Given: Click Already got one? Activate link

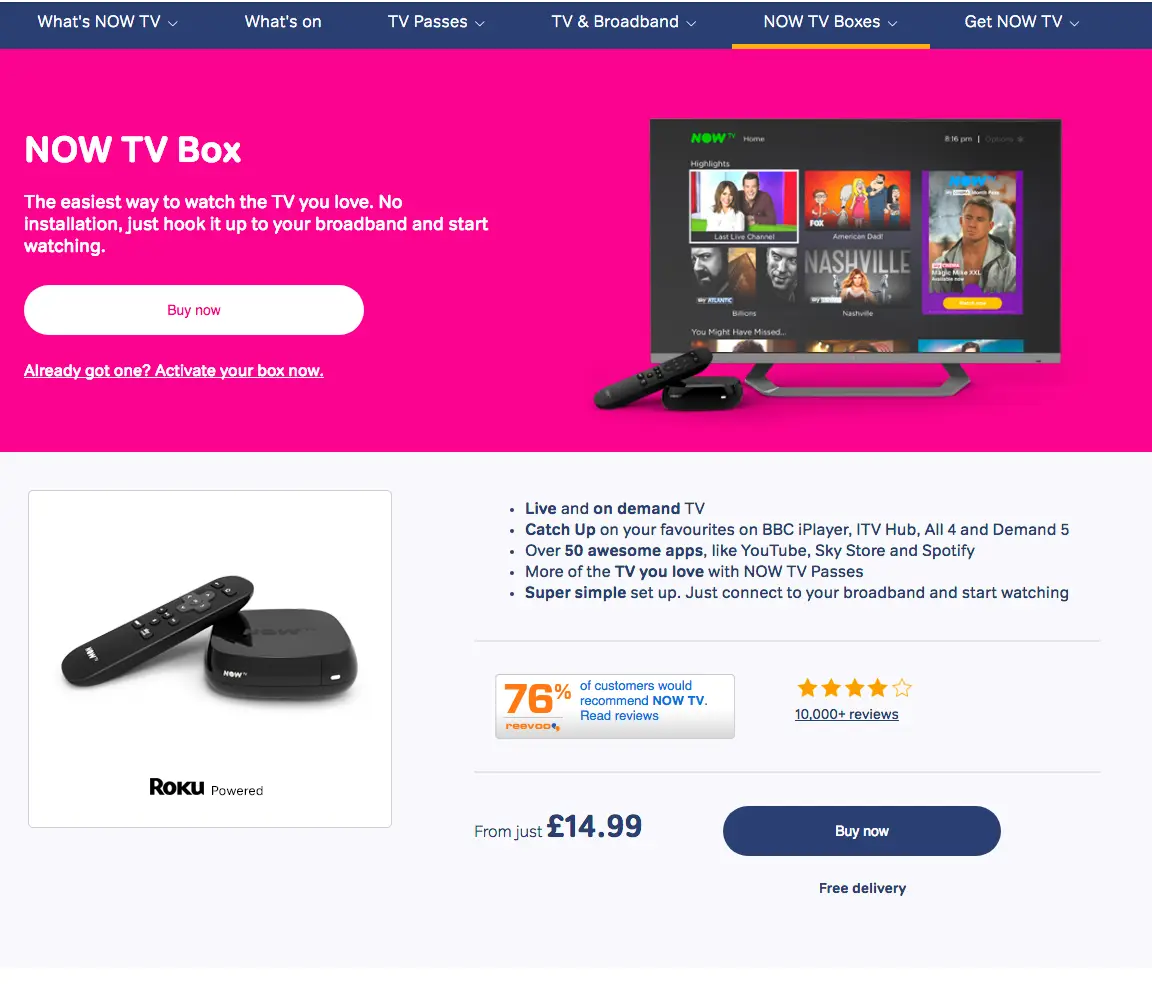Looking at the screenshot, I should click(173, 370).
